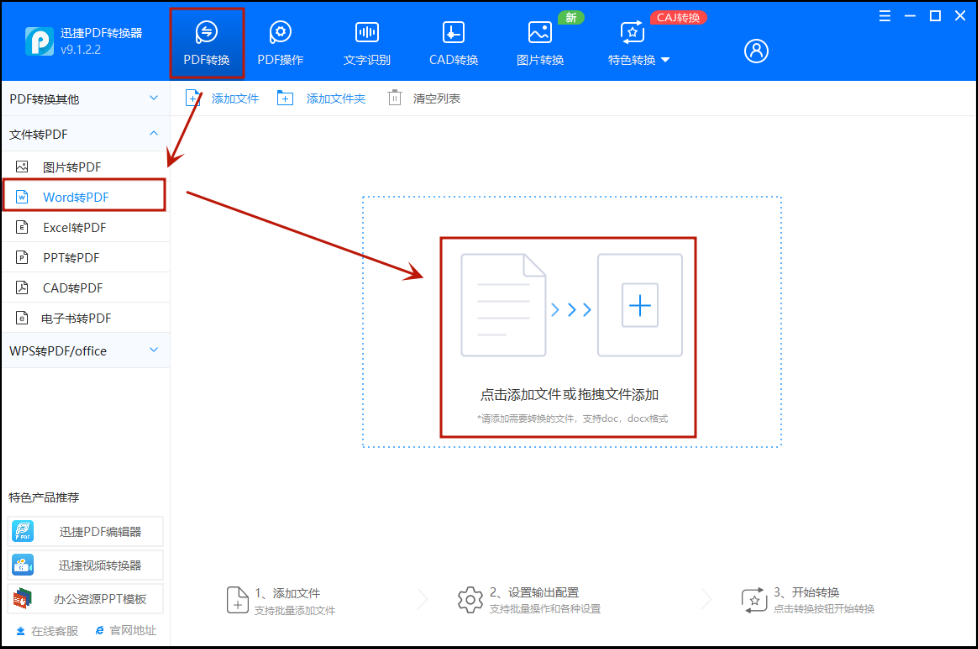Click the 图片转PDF image icon

(x=22, y=166)
